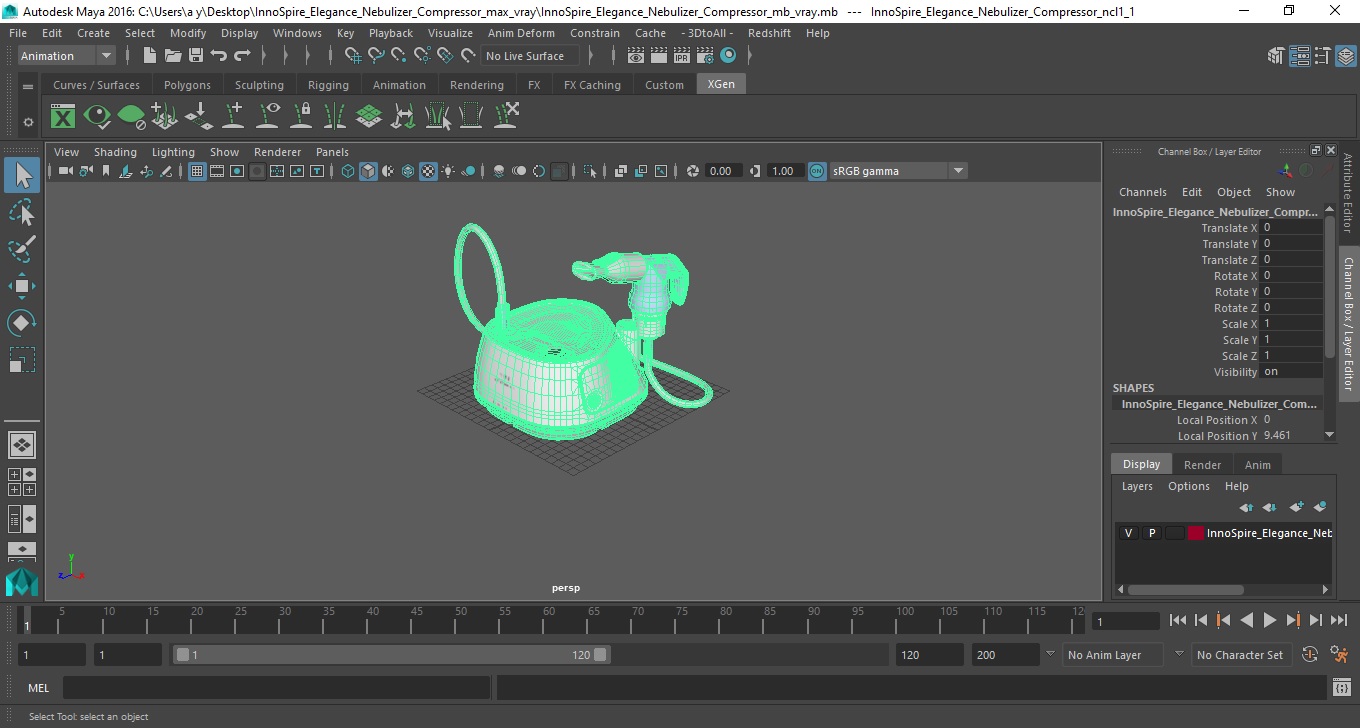This screenshot has width=1360, height=728.
Task: Open the Script Editor icon
Action: (x=1342, y=688)
